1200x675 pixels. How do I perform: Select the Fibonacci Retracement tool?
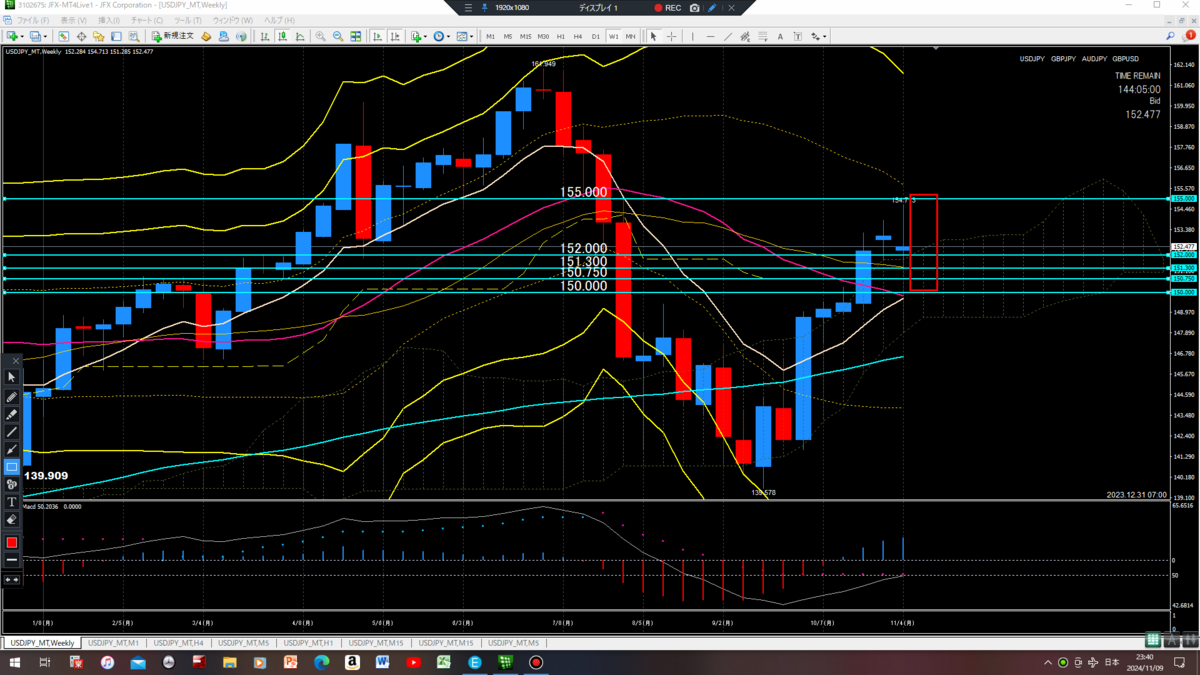(x=762, y=36)
